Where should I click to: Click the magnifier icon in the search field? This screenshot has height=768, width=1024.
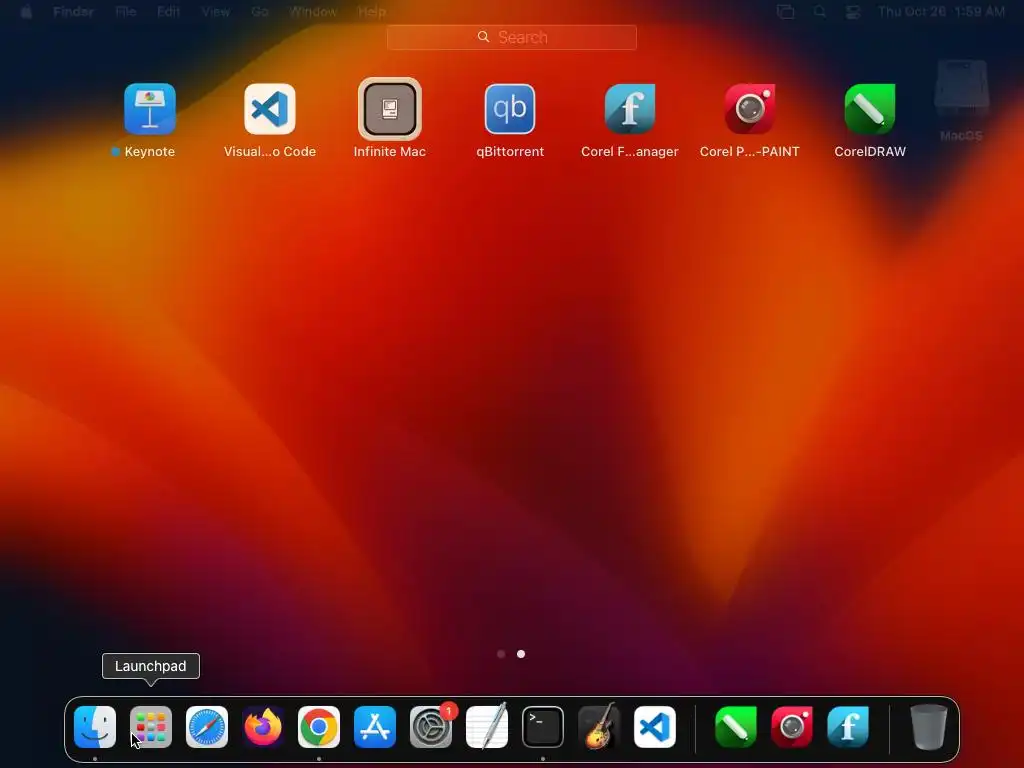[483, 37]
